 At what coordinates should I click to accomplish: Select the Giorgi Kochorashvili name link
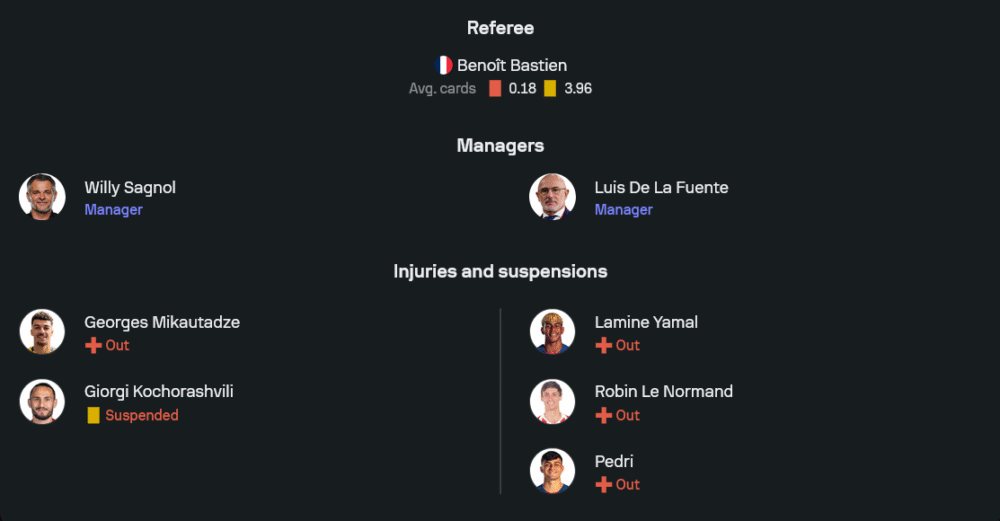click(x=158, y=391)
